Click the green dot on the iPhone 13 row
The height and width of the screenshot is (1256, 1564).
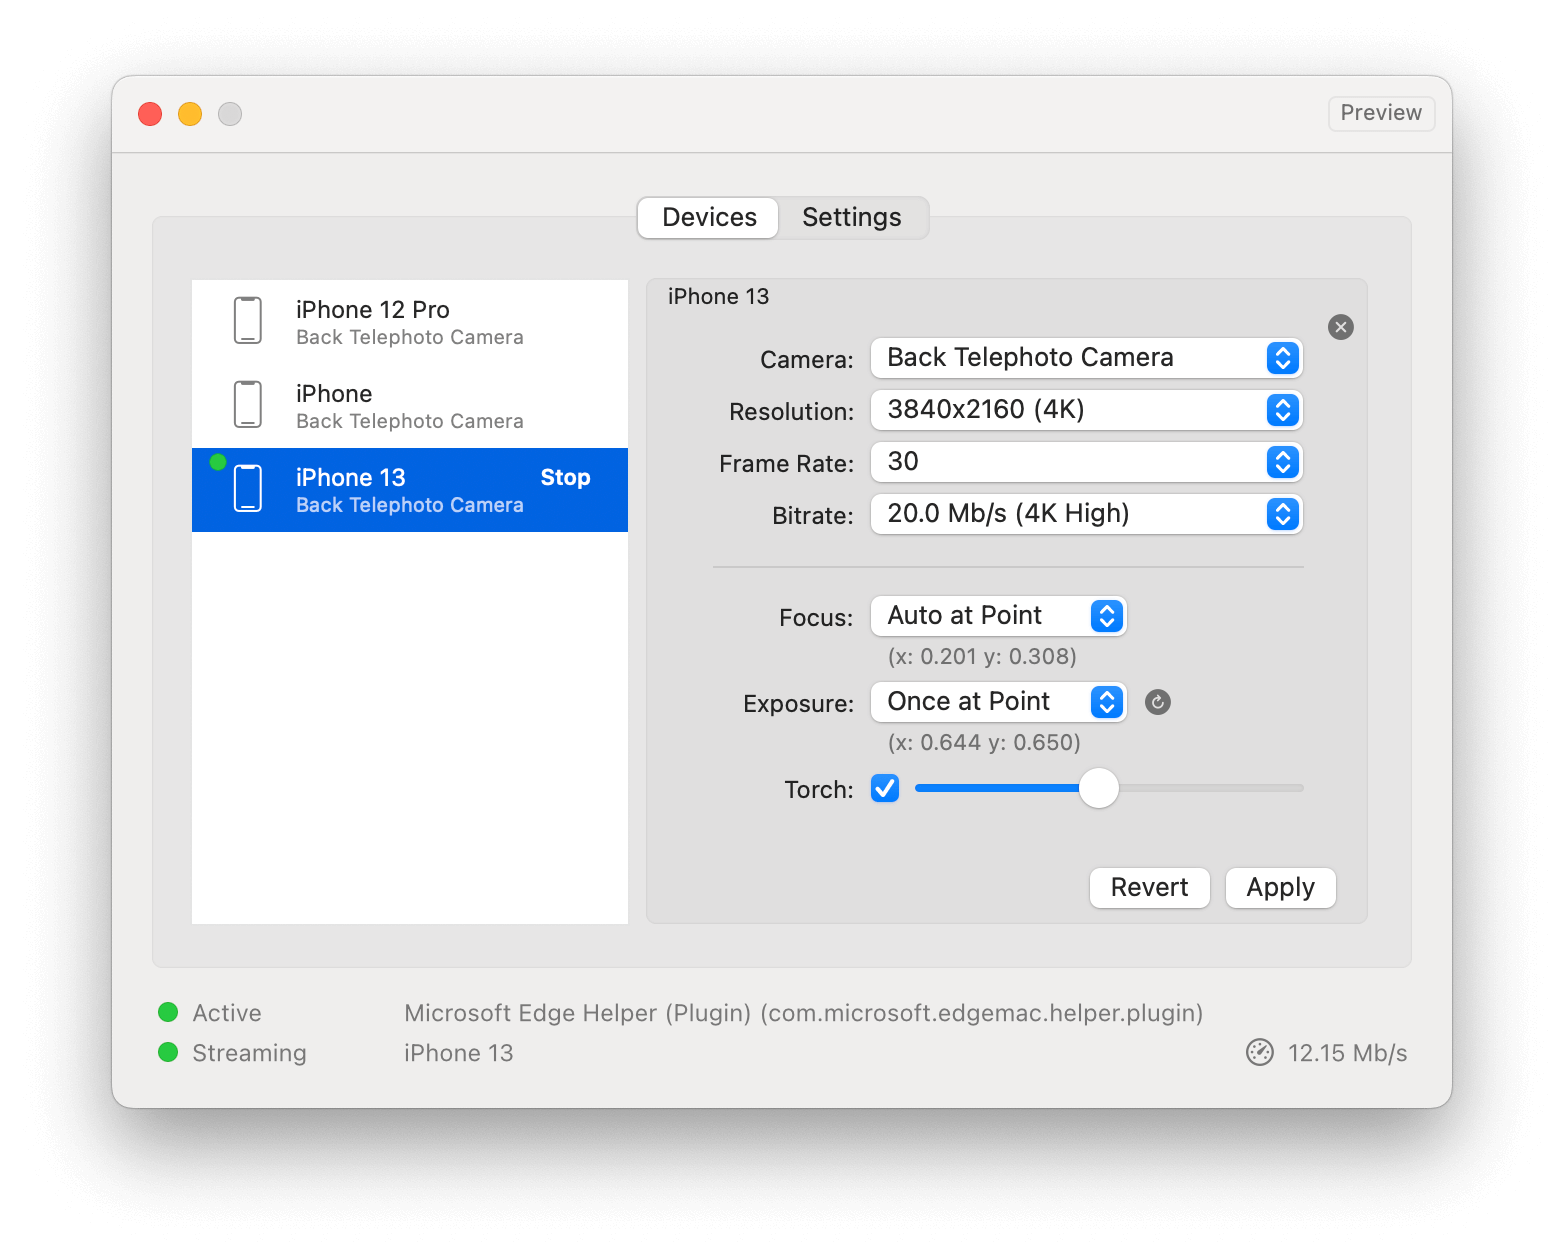pos(217,462)
